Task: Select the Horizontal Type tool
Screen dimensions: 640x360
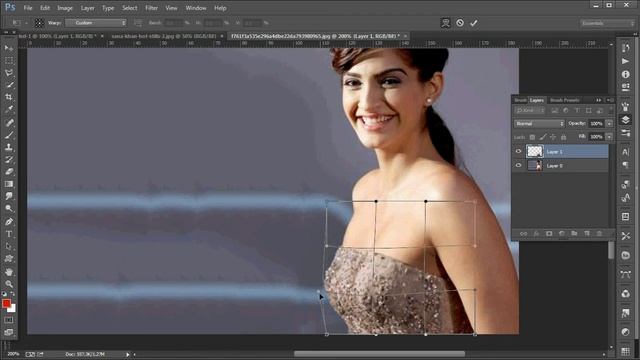Action: coord(9,234)
